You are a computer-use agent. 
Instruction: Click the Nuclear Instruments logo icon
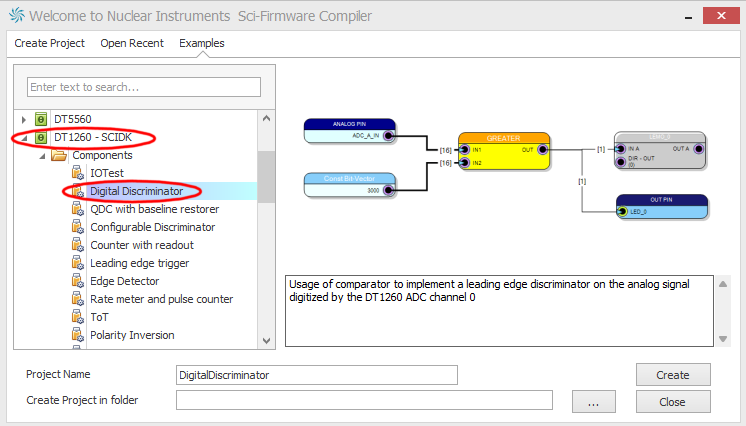click(17, 15)
